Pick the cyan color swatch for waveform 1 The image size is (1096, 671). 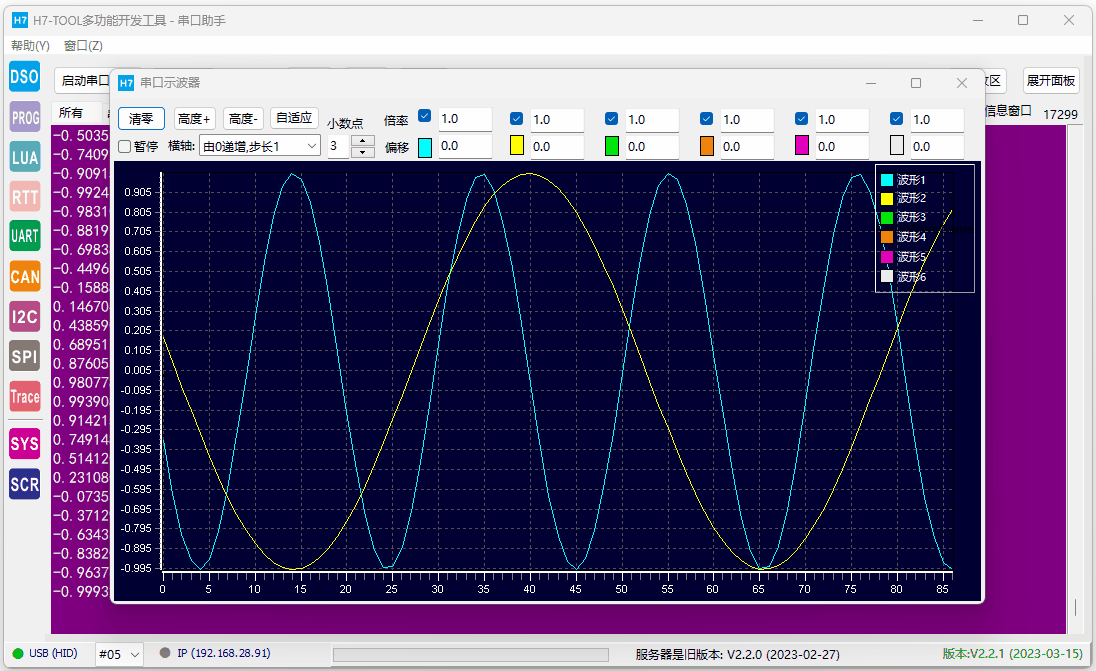[x=425, y=147]
